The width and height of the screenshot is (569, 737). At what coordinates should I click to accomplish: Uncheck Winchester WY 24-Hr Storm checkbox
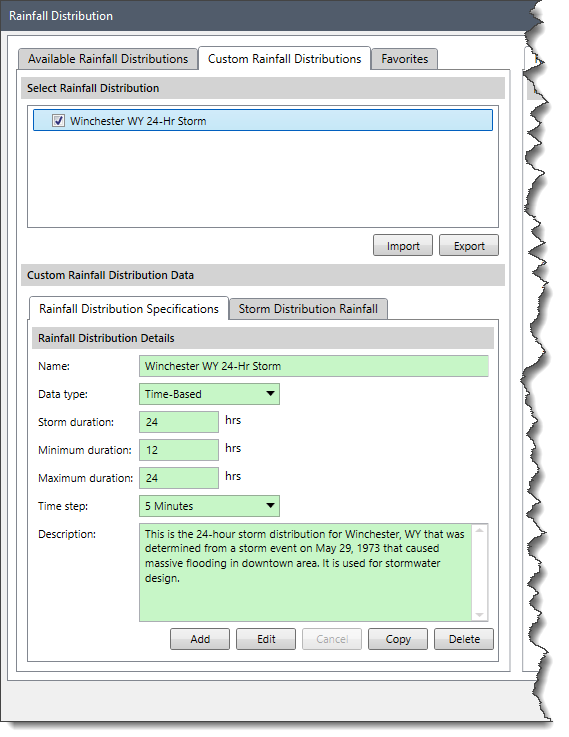[x=58, y=121]
